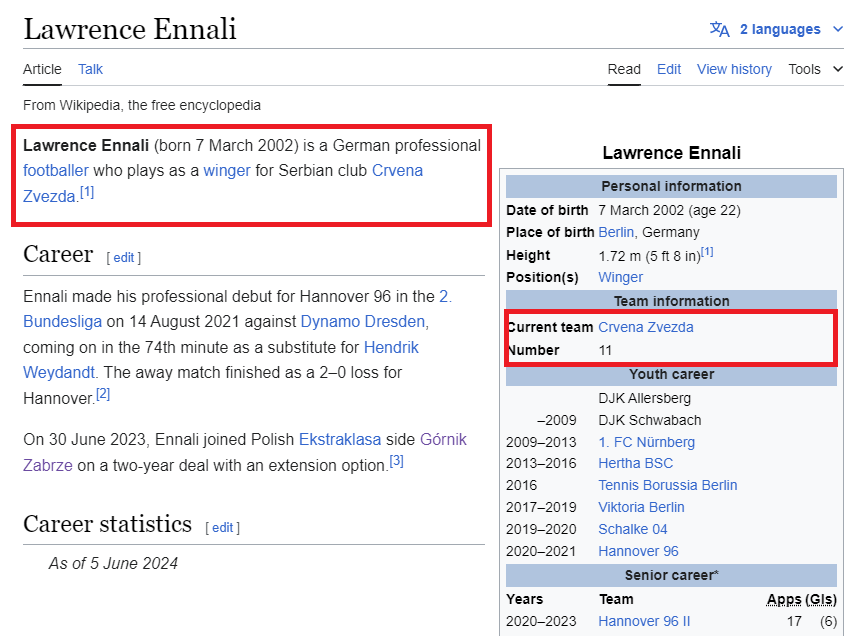Image resolution: width=848 pixels, height=636 pixels.
Task: Expand the Tools menu
Action: [x=815, y=69]
